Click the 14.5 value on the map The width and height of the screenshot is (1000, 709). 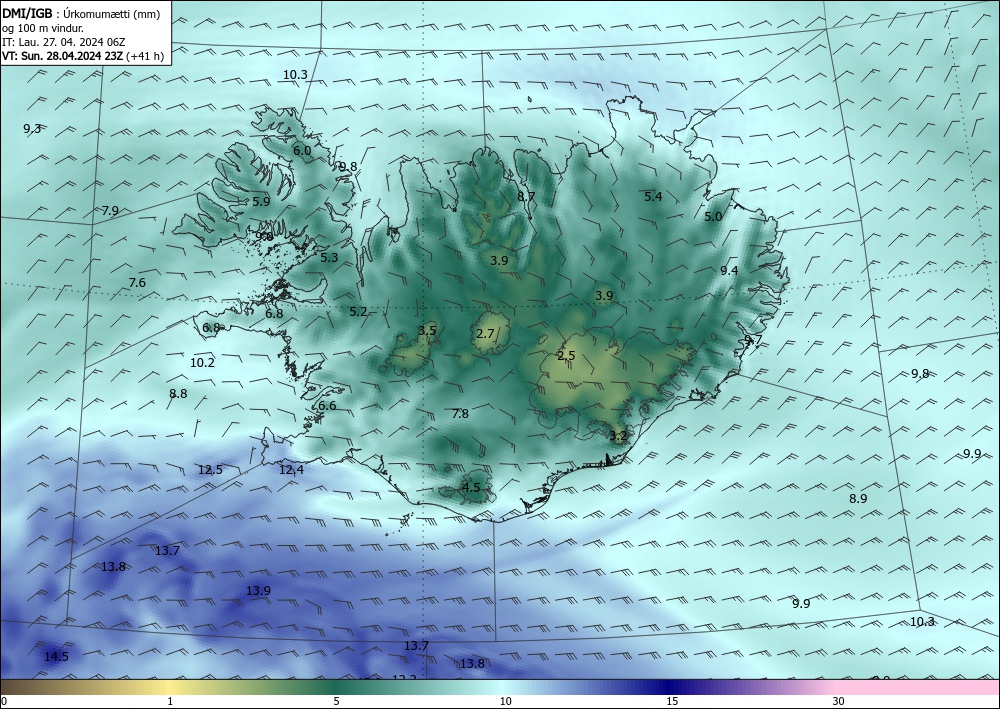click(56, 657)
